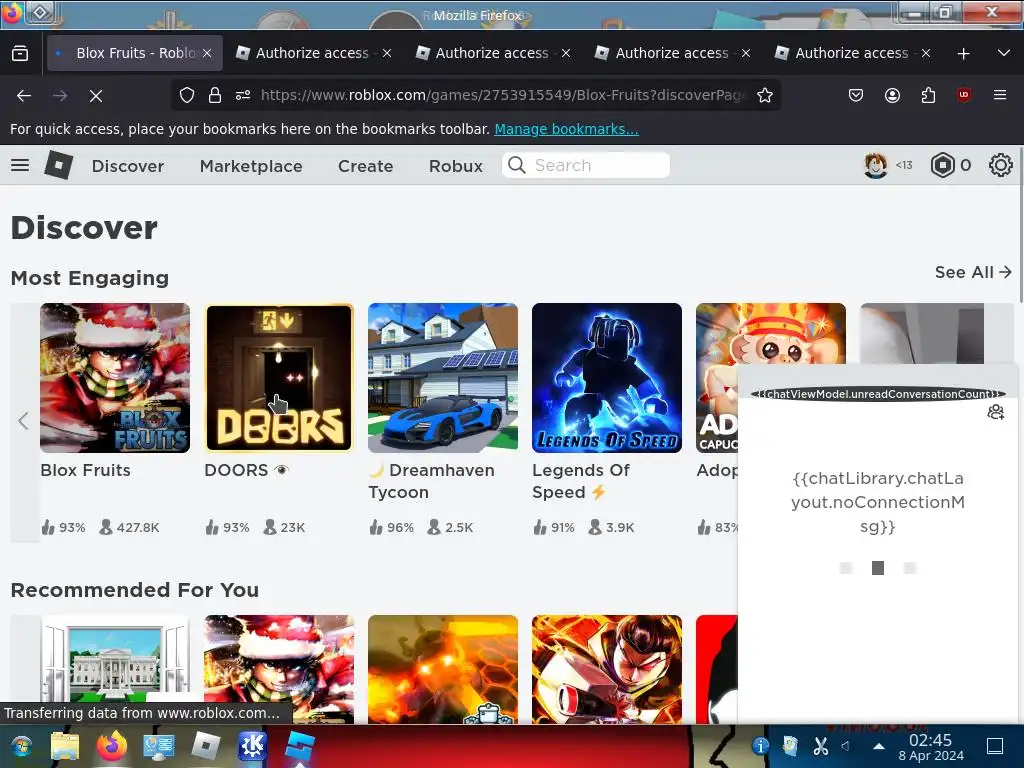The height and width of the screenshot is (768, 1024).
Task: Click the Manage bookmarks link
Action: (x=566, y=129)
